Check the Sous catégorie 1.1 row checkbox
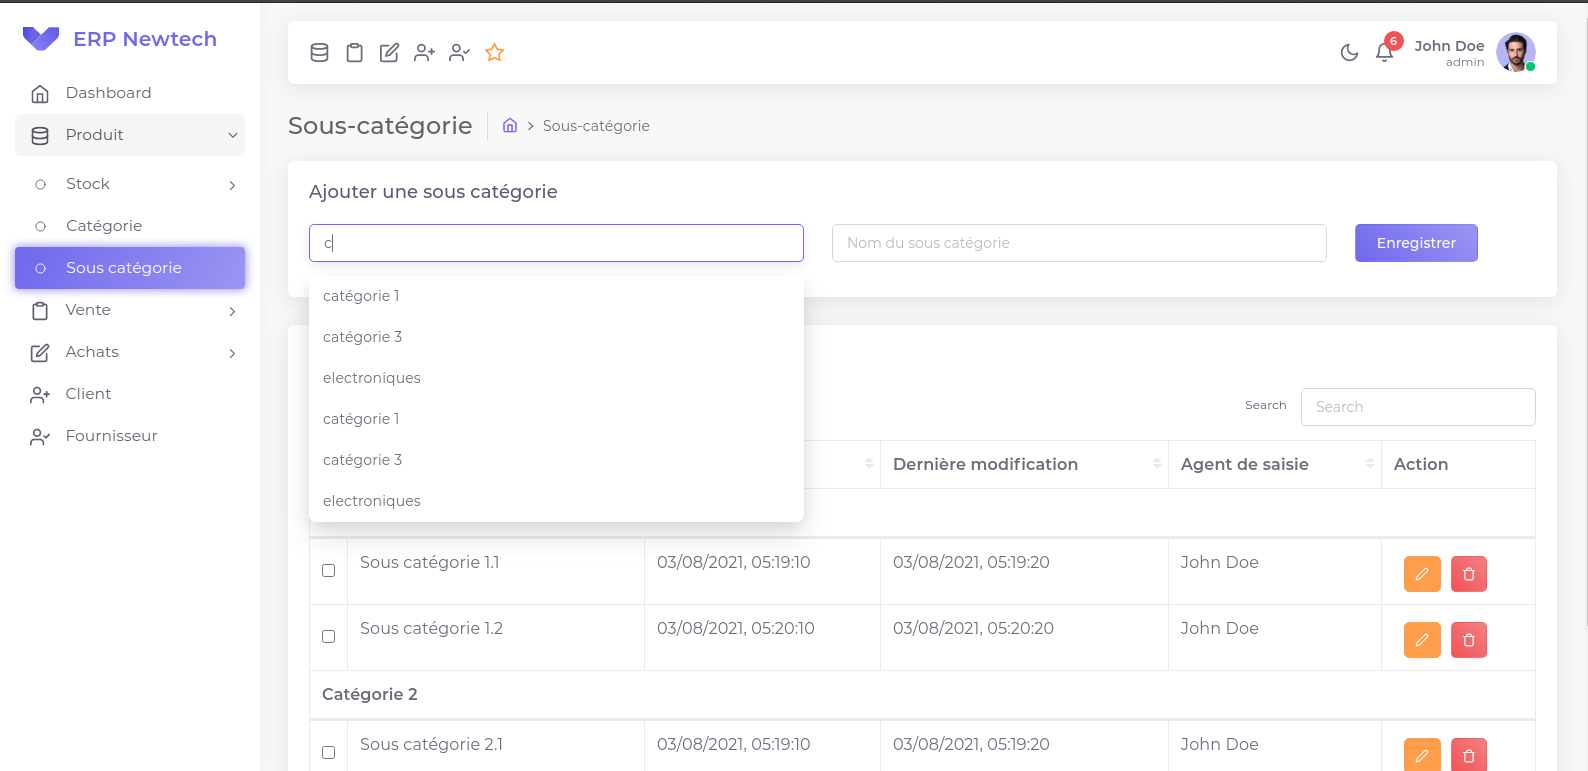1588x771 pixels. pyautogui.click(x=328, y=571)
